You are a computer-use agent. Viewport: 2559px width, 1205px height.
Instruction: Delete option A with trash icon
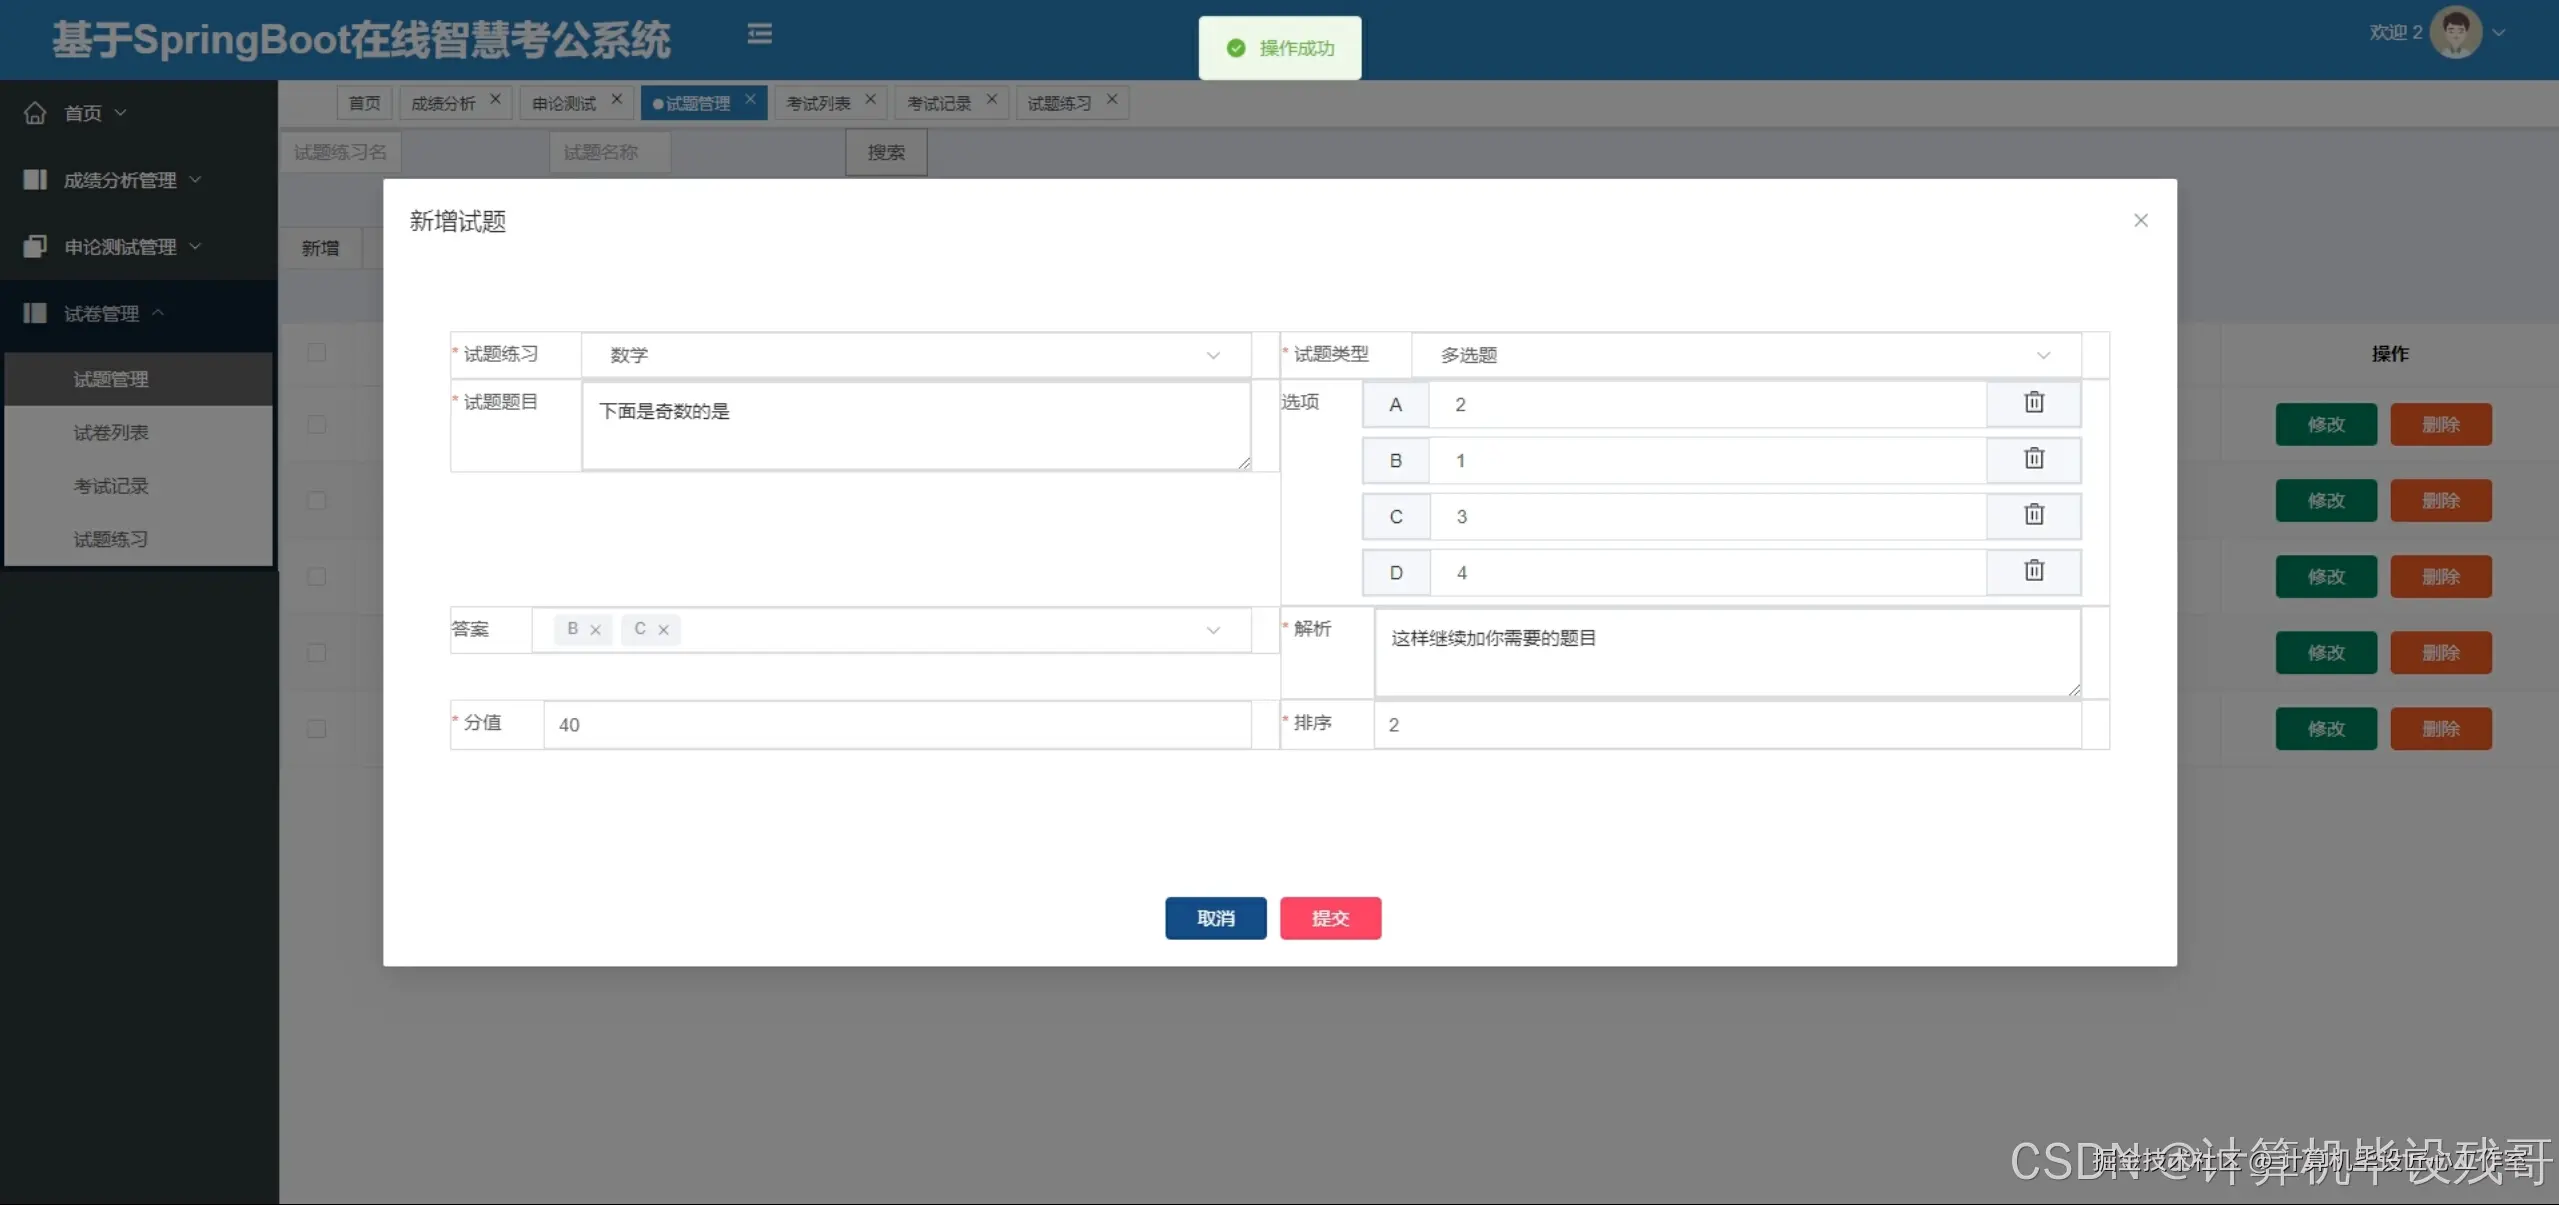pyautogui.click(x=2033, y=403)
